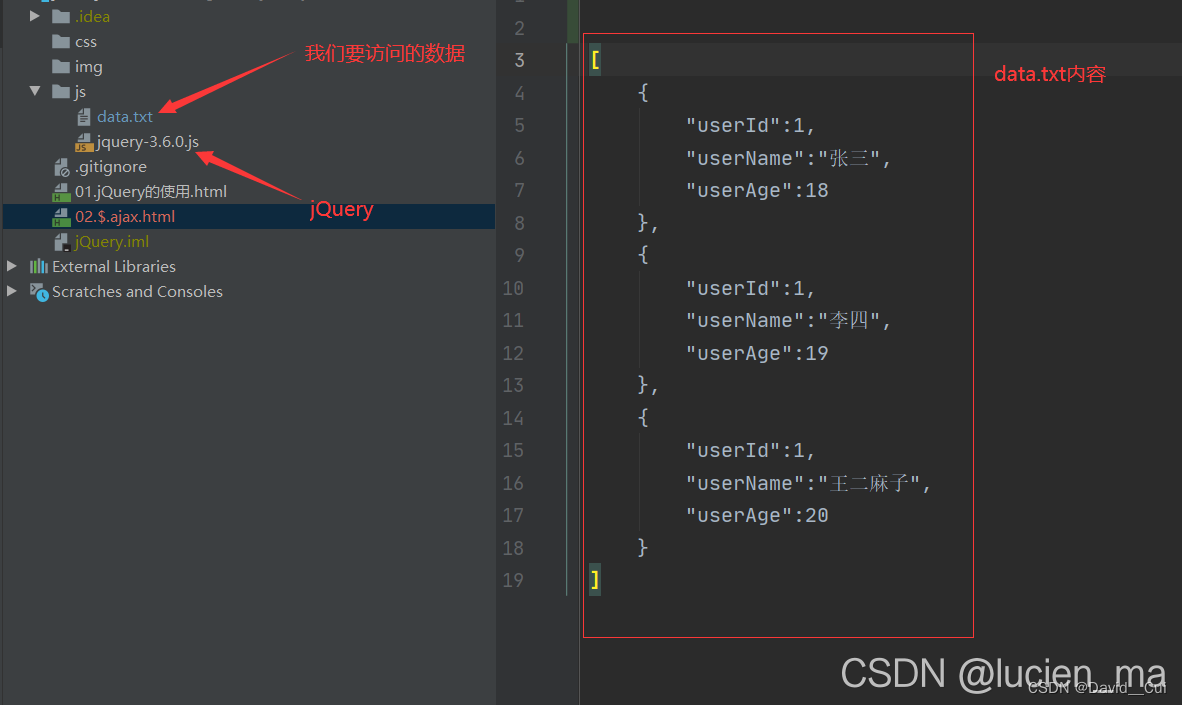Click "userId":1 on line 10
The image size is (1182, 705).
[x=745, y=288]
